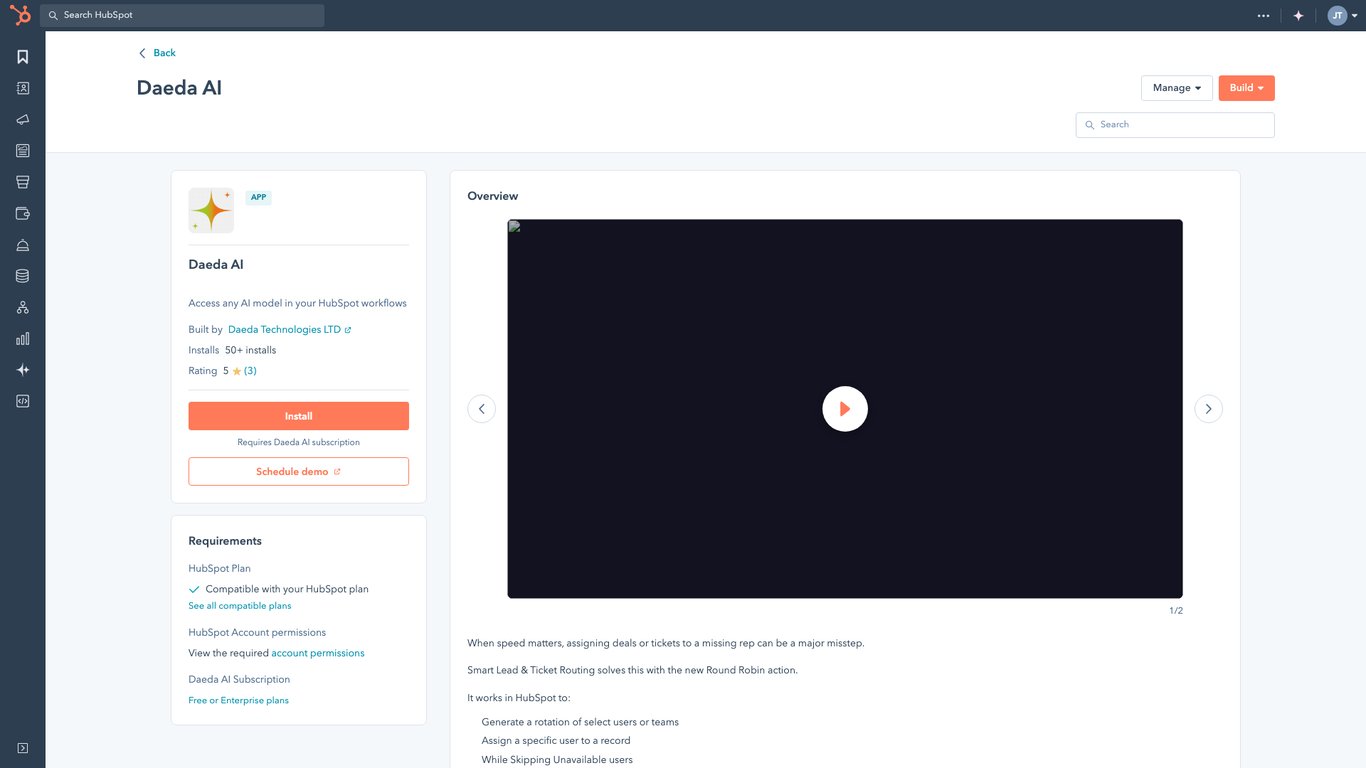Screen dimensions: 1366x768
Task: Open the Daeda Technologies LTD link
Action: click(284, 328)
